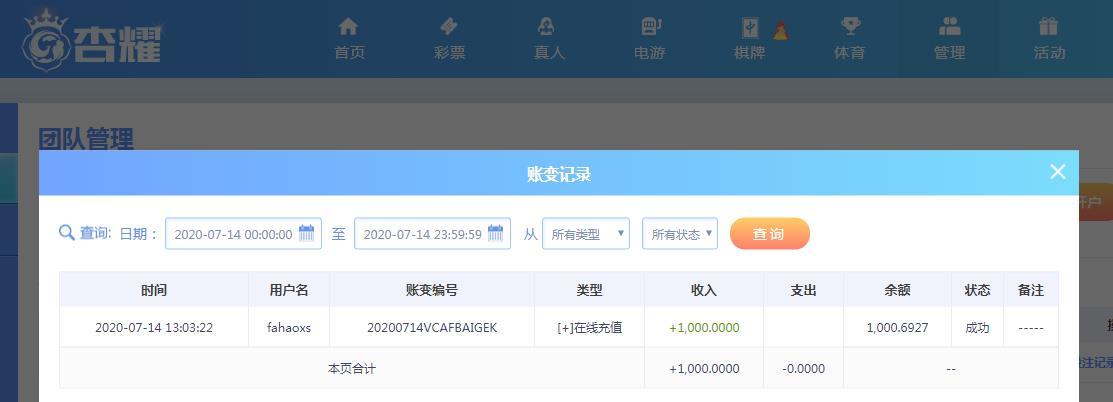Screen dimensions: 1113x402
Task: Click the 棋牌 card game icon
Action: pyautogui.click(x=750, y=28)
